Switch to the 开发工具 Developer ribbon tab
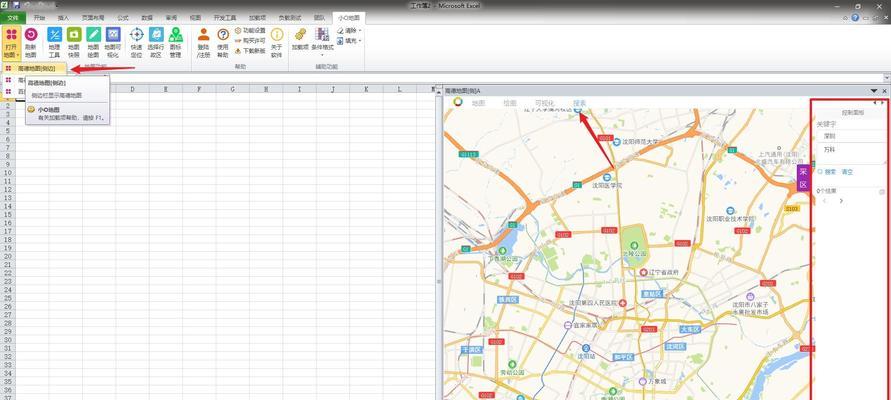Screen dimensions: 891x400 [224, 18]
